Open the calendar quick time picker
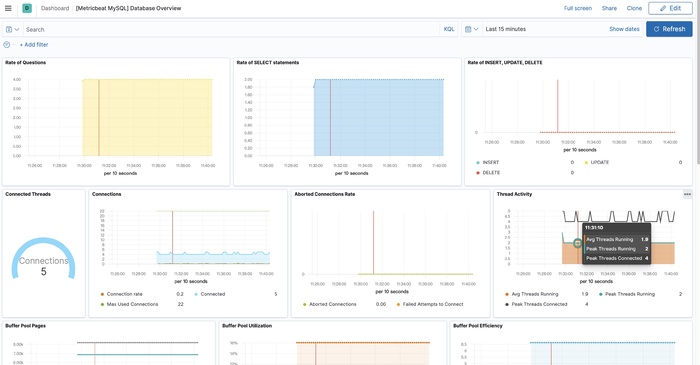 [471, 29]
